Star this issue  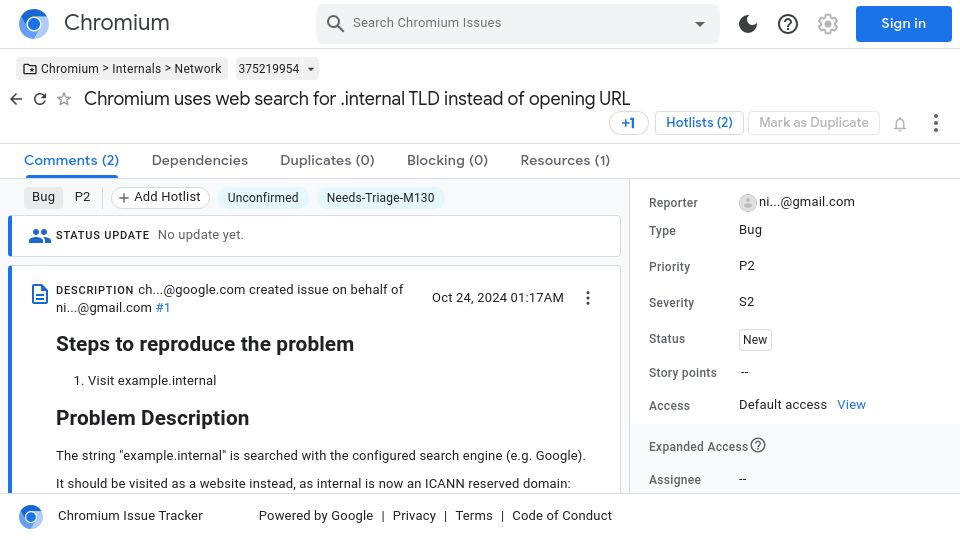click(64, 99)
